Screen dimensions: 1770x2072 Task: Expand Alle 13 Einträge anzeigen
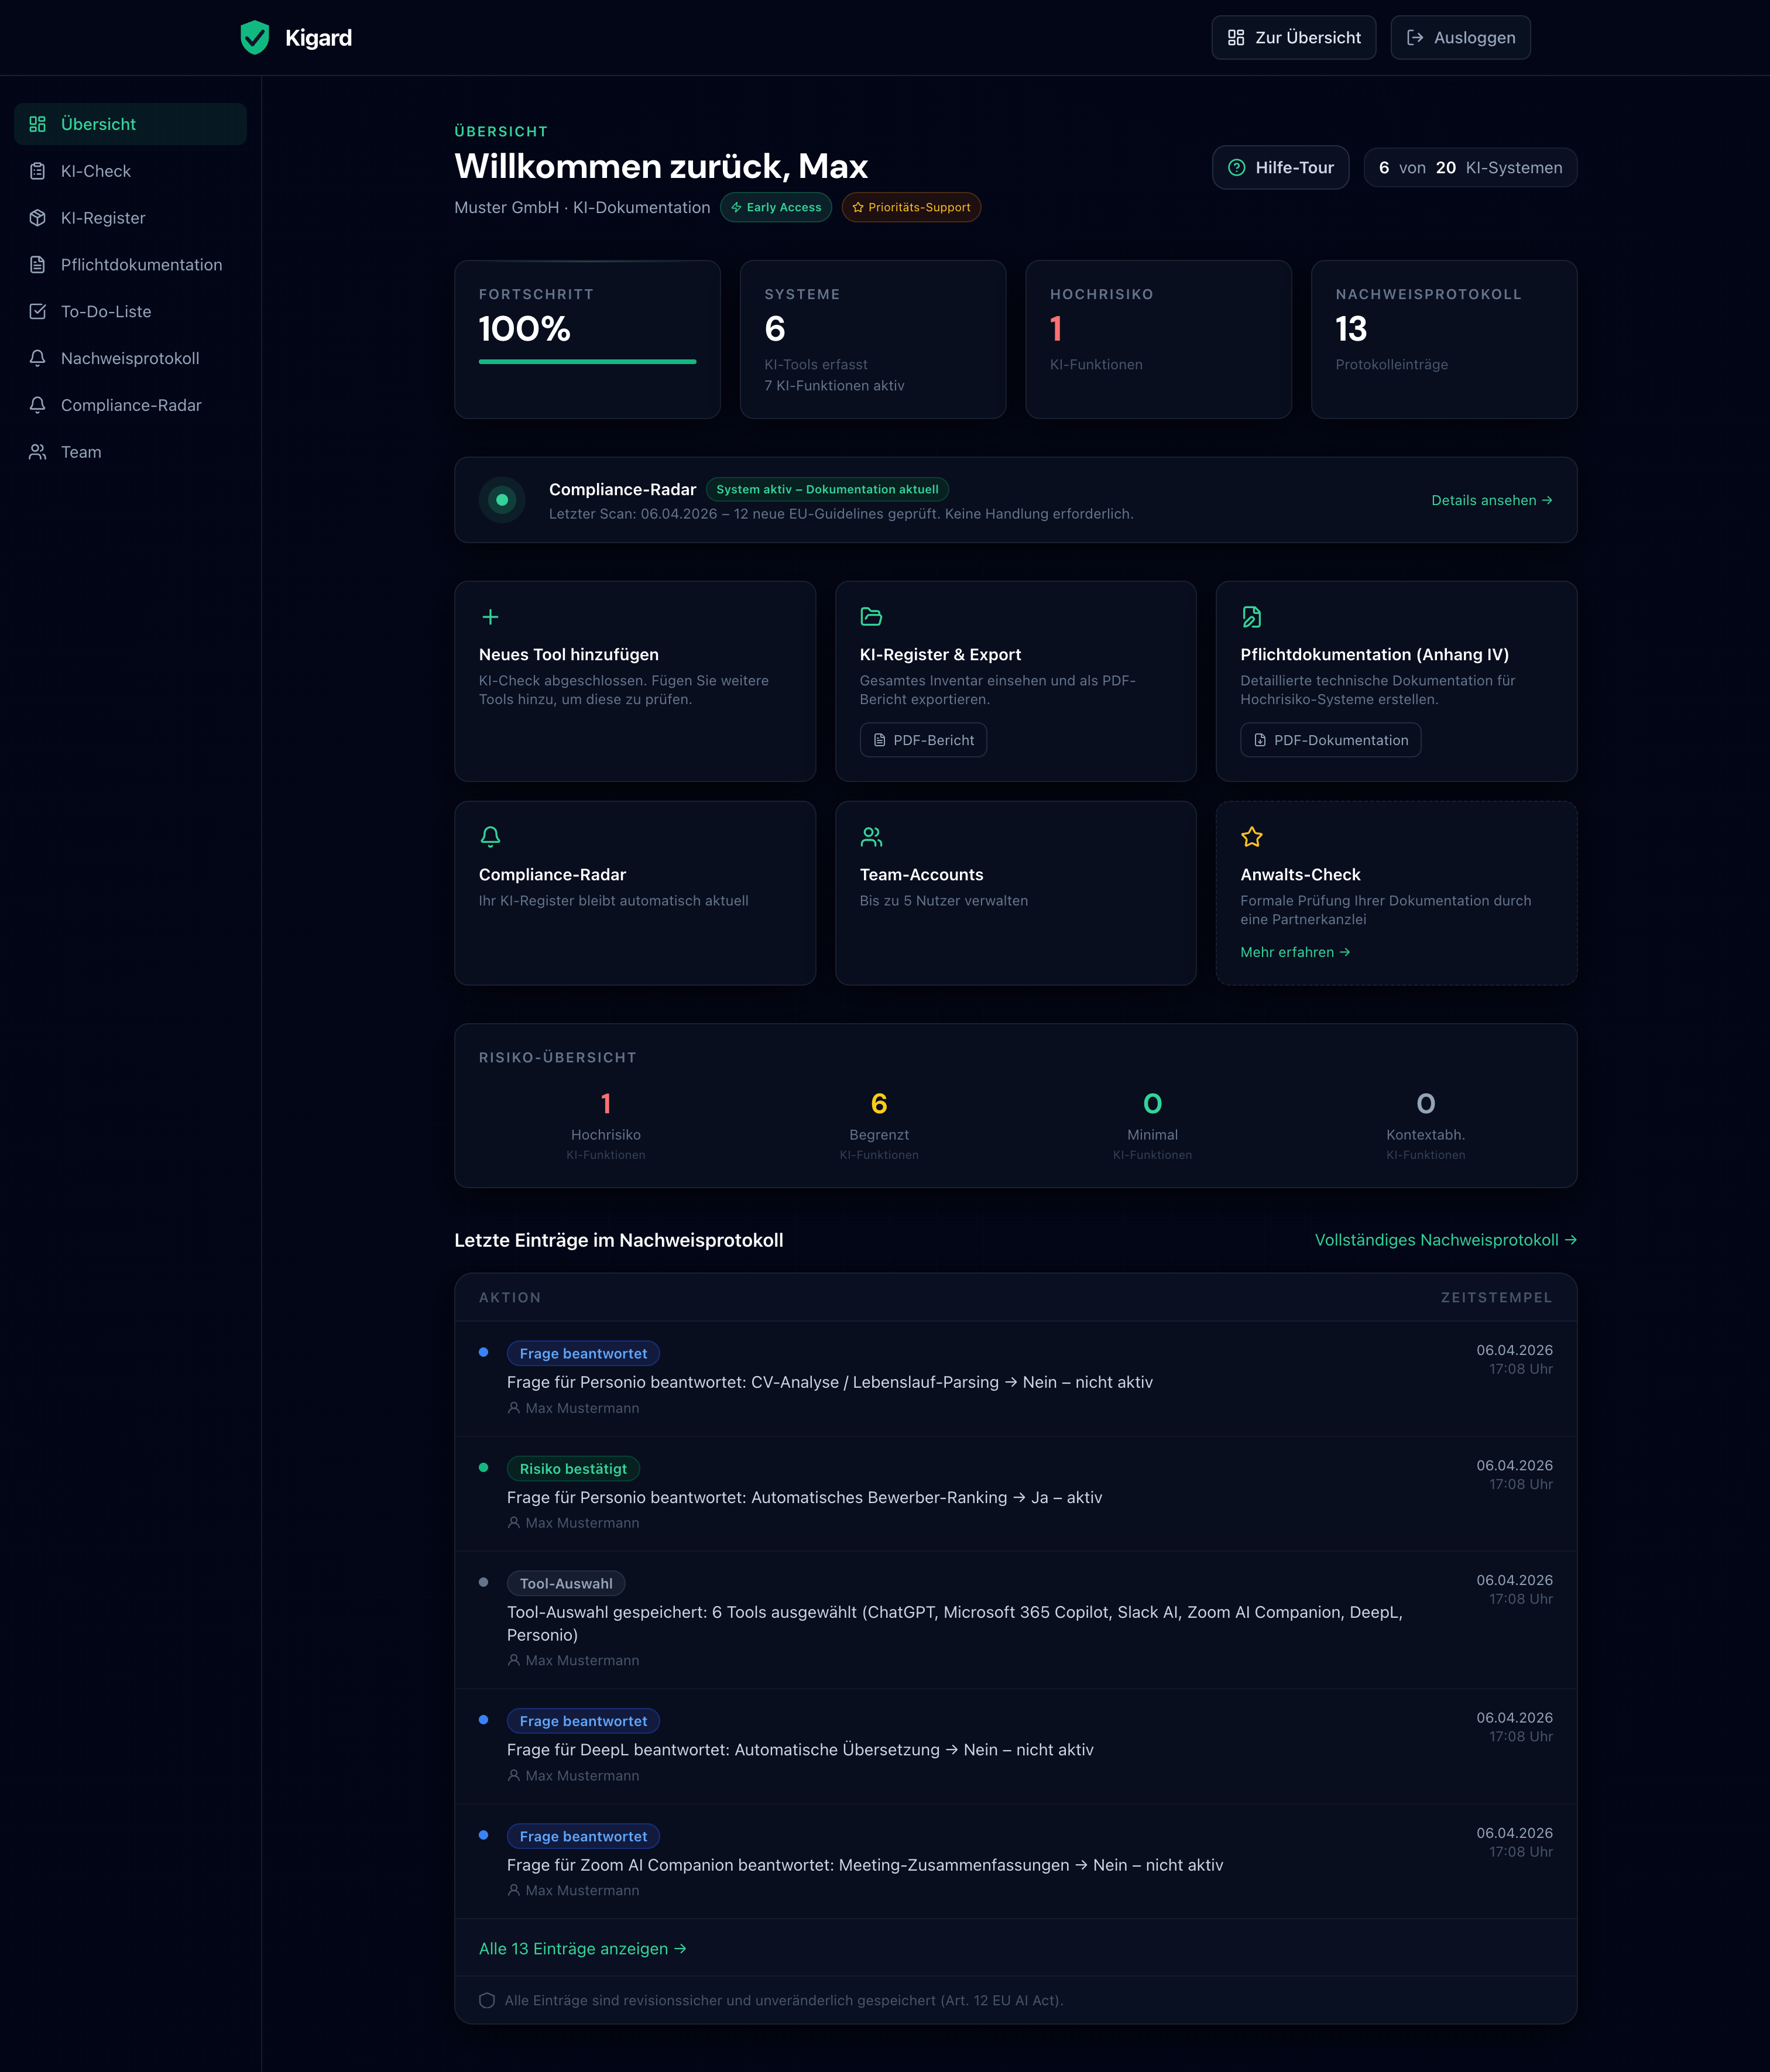(x=582, y=1948)
